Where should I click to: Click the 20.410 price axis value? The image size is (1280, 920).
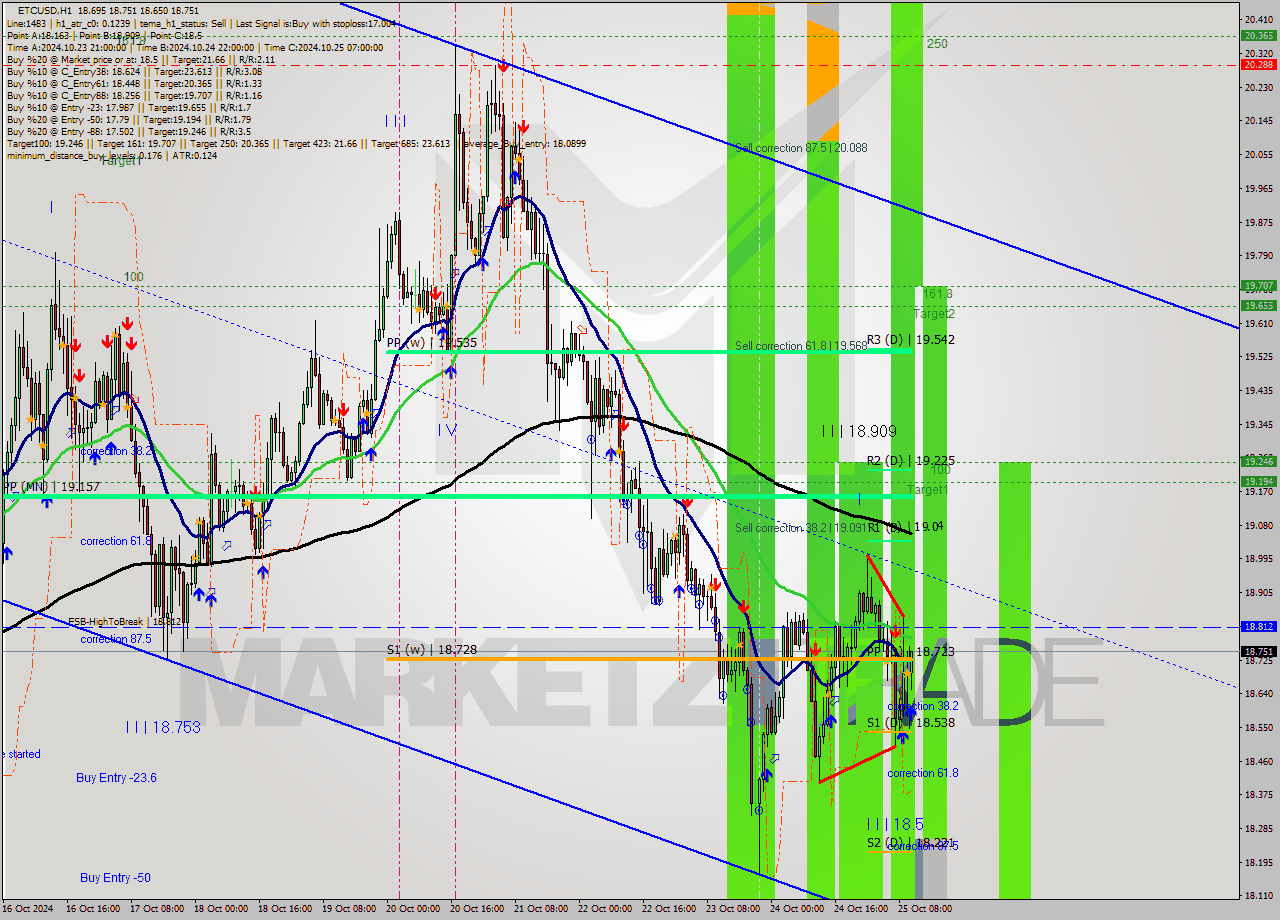1257,20
